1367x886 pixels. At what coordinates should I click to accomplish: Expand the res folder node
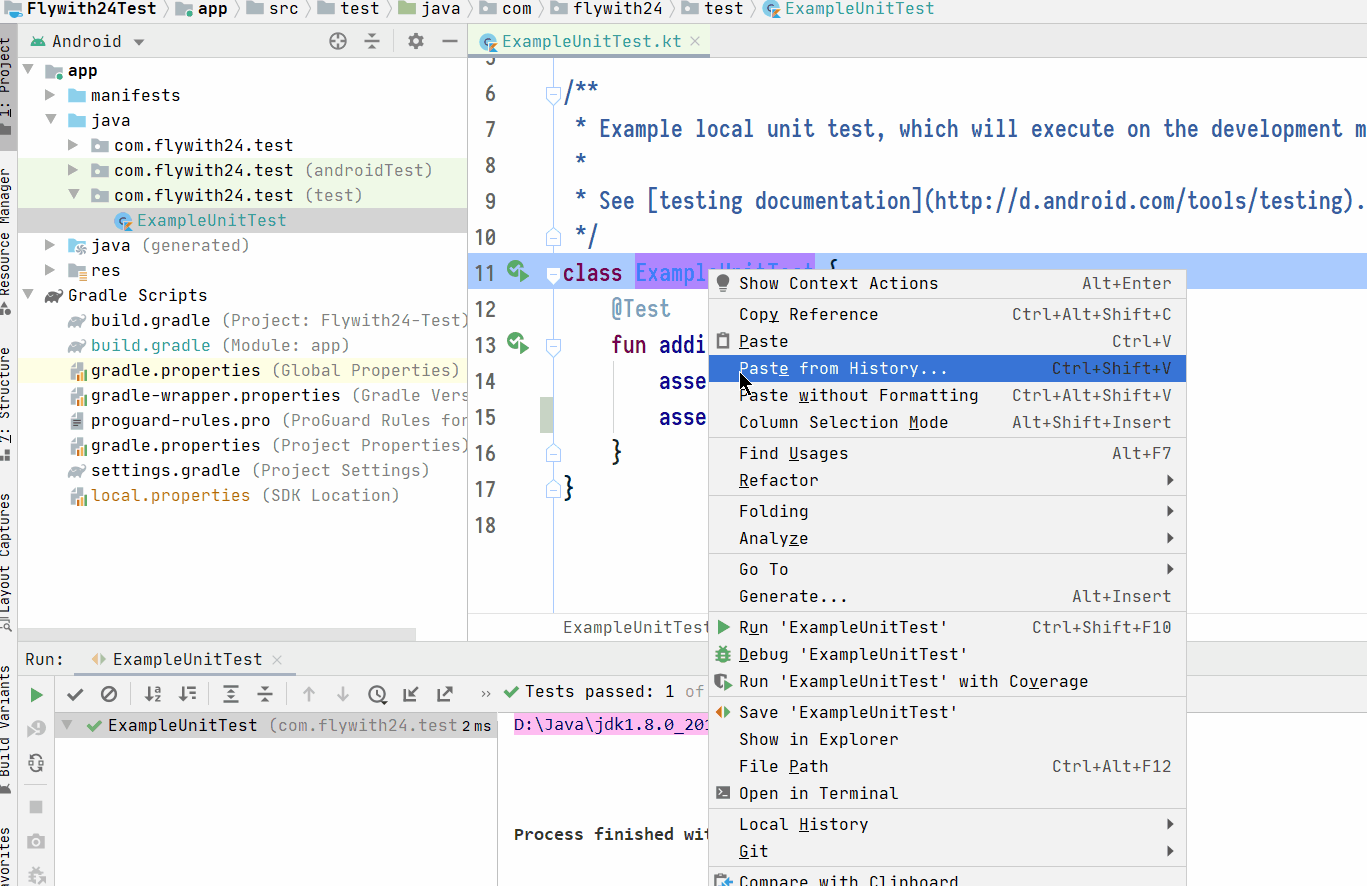tap(50, 270)
